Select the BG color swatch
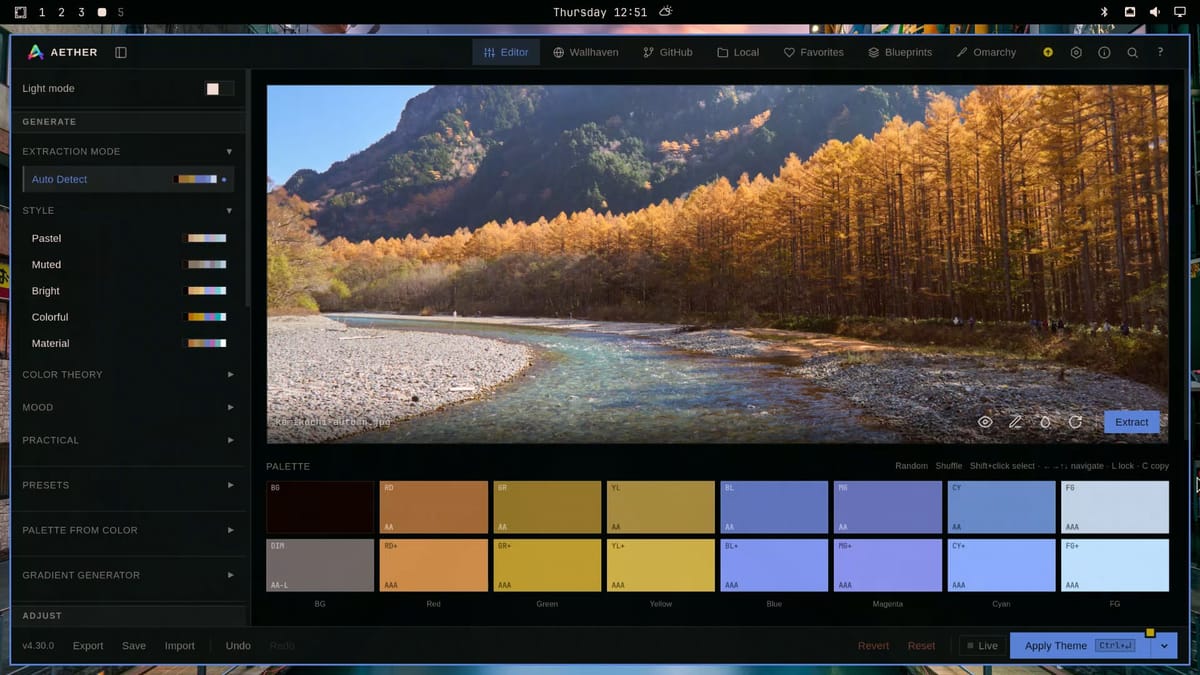Viewport: 1200px width, 675px height. [320, 507]
